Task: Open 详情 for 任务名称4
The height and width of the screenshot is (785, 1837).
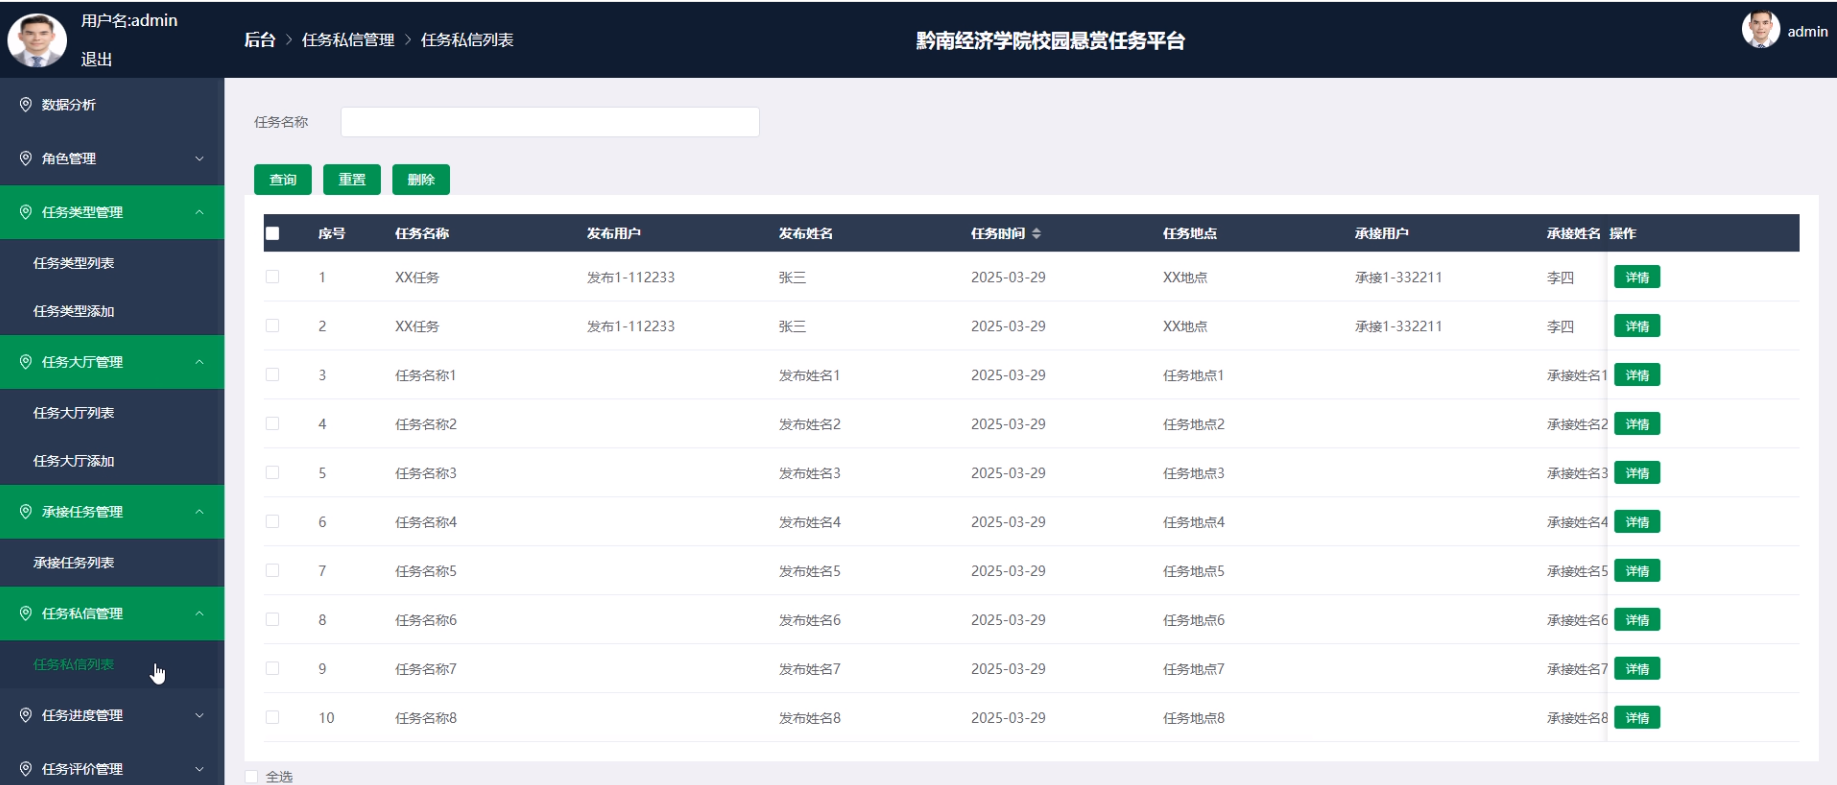Action: [x=1637, y=522]
